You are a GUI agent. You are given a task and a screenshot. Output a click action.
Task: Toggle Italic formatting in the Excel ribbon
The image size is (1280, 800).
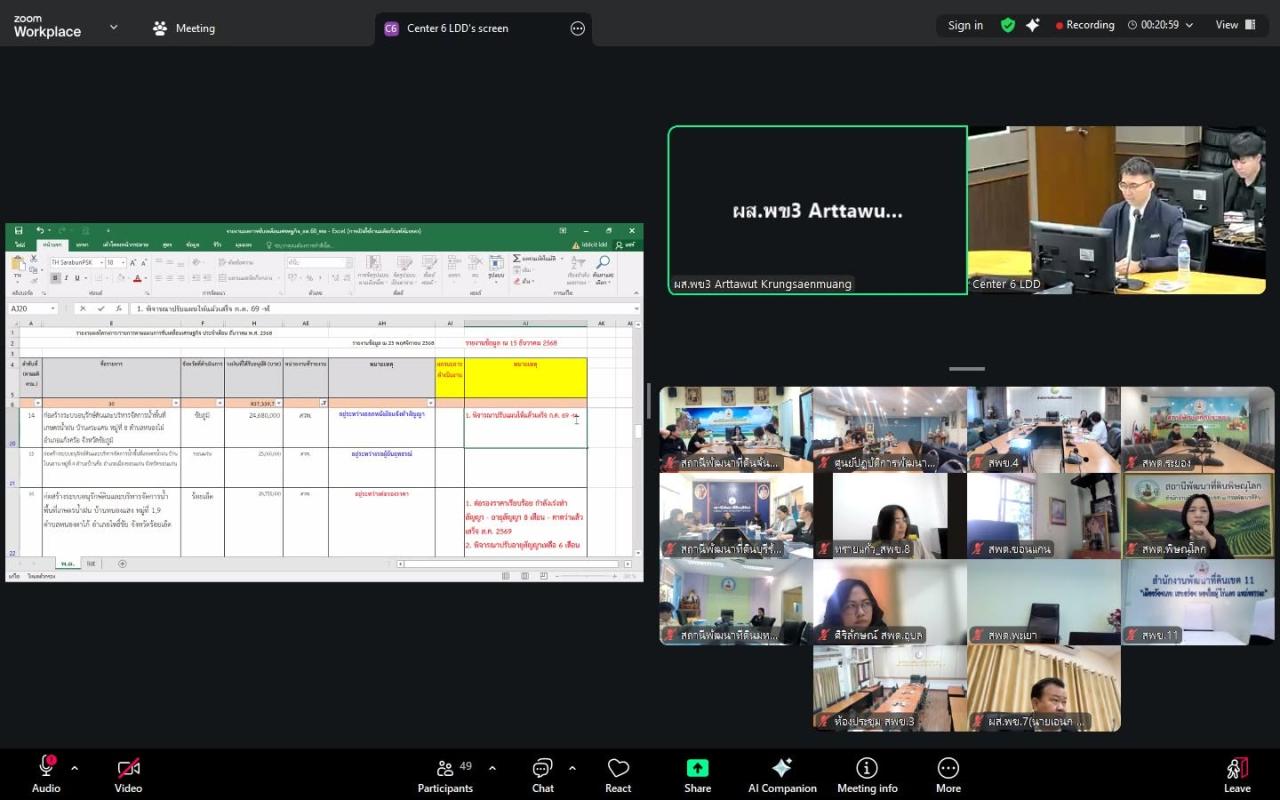(66, 278)
